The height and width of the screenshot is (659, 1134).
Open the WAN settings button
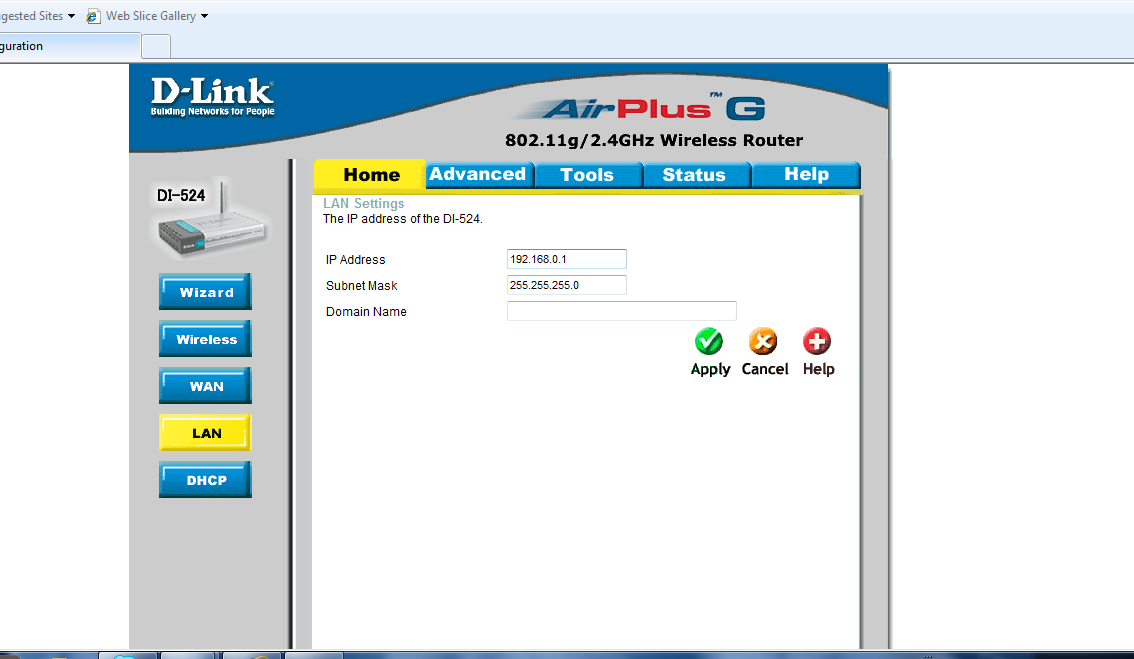[205, 386]
